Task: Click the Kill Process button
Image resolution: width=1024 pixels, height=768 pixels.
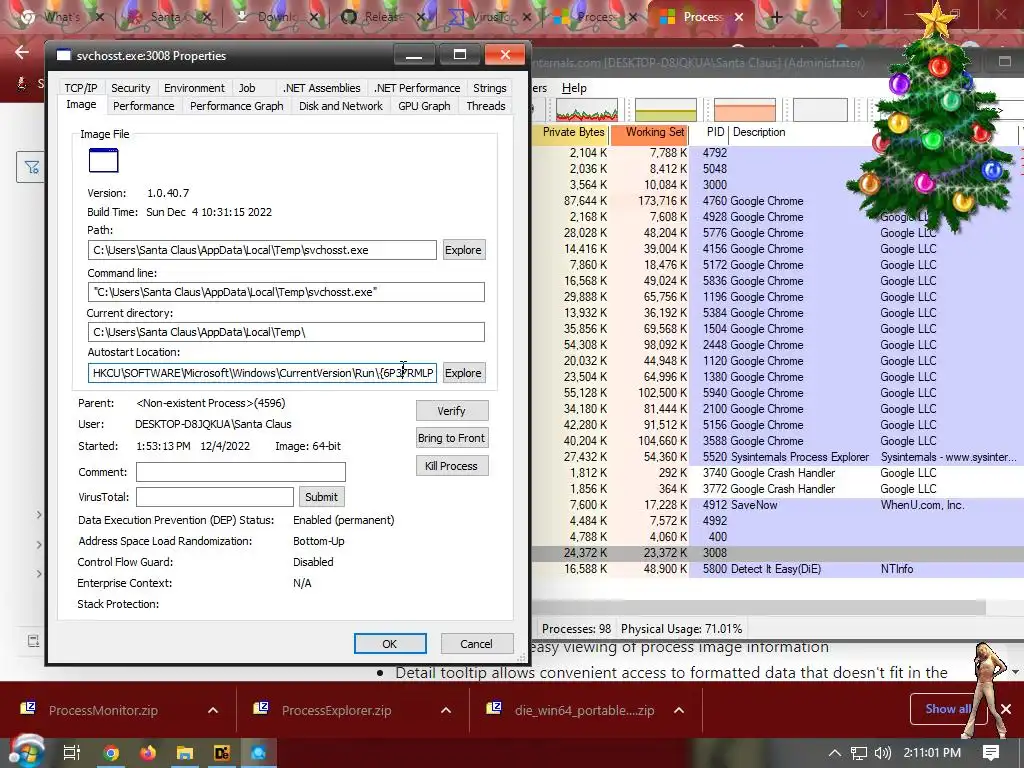Action: pyautogui.click(x=451, y=466)
